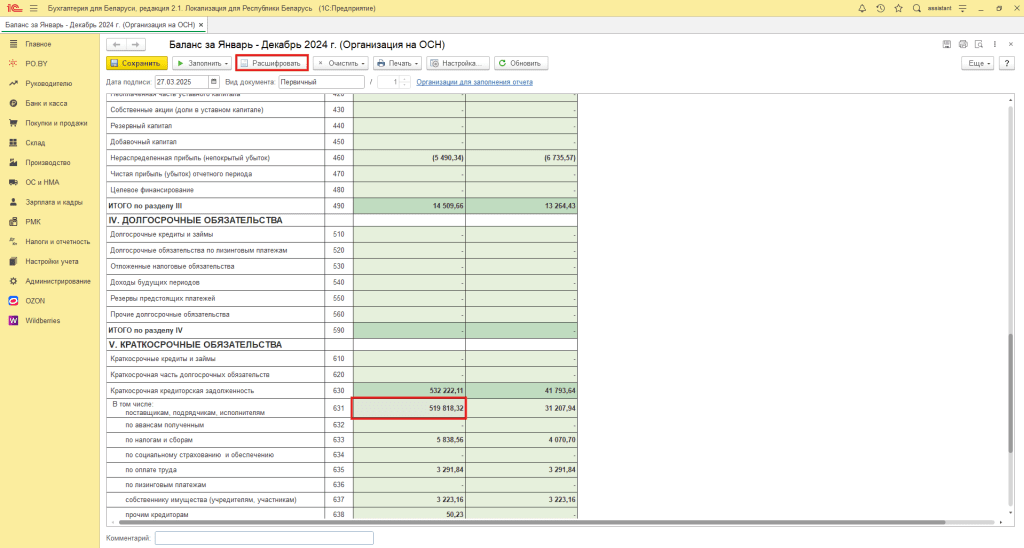
Task: Open the Руководителю section
Action: 48,84
